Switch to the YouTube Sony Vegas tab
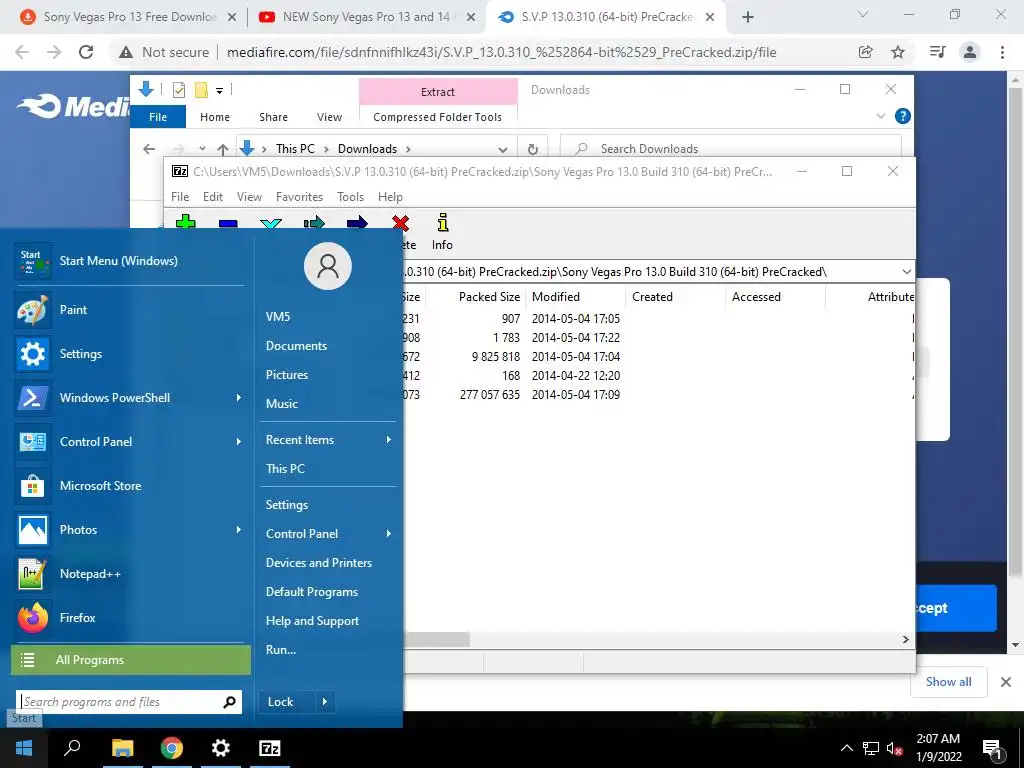Screen dimensions: 1024x768 click(366, 17)
